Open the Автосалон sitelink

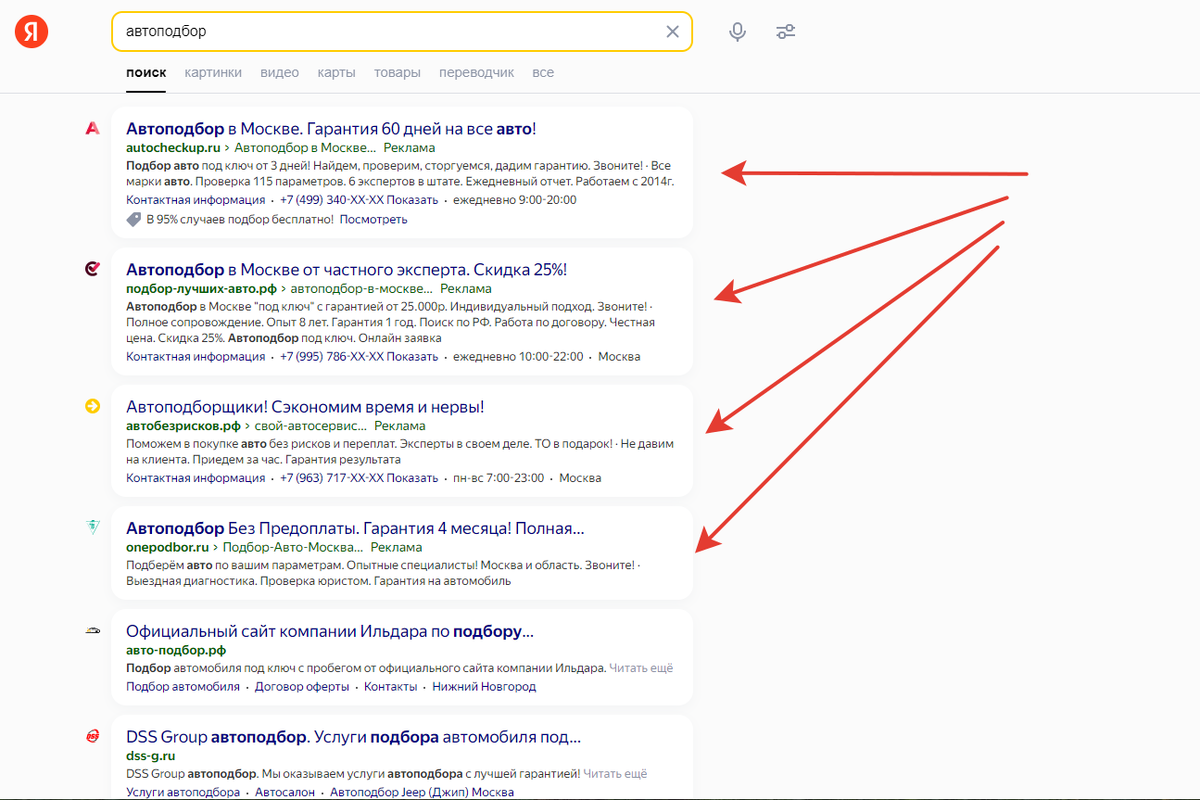click(285, 792)
